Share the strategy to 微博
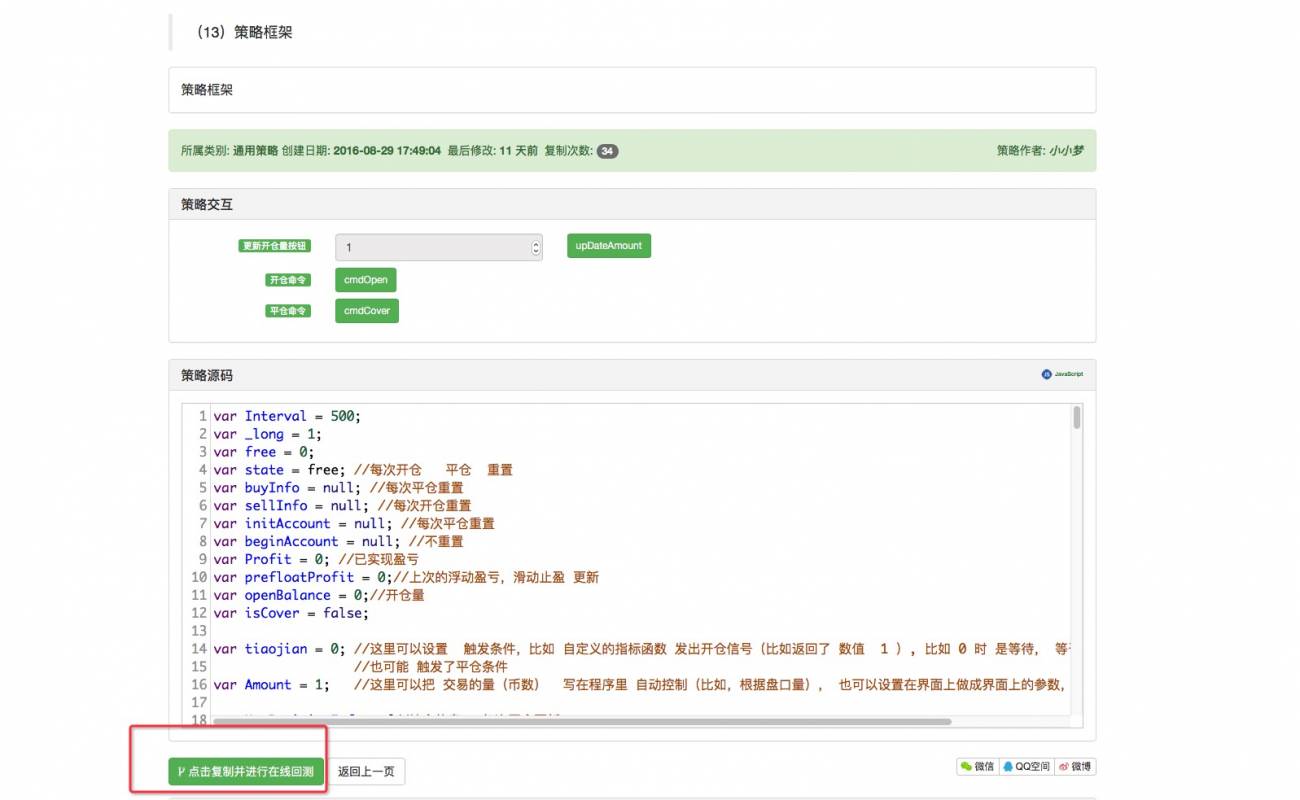Screen dimensions: 1300x800 pyautogui.click(x=1075, y=767)
